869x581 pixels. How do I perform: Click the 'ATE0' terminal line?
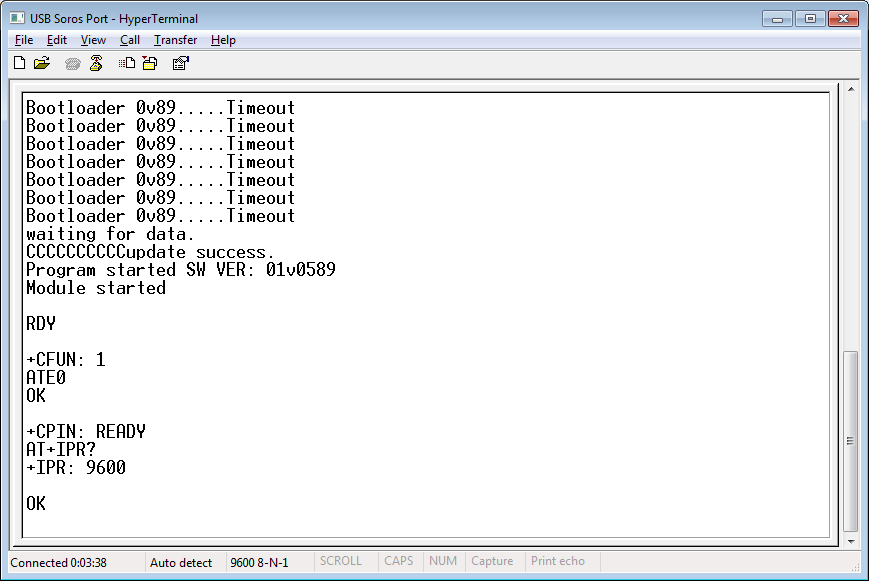[46, 378]
